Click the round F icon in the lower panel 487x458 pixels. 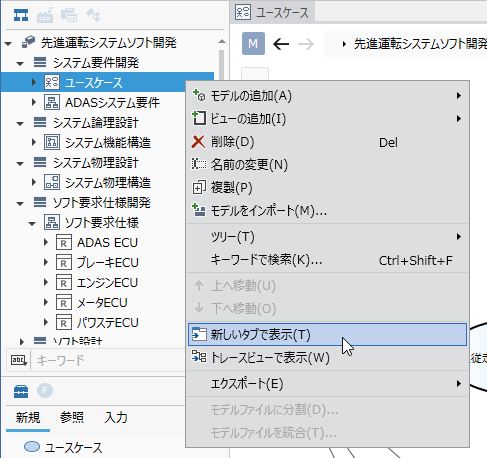[x=45, y=391]
